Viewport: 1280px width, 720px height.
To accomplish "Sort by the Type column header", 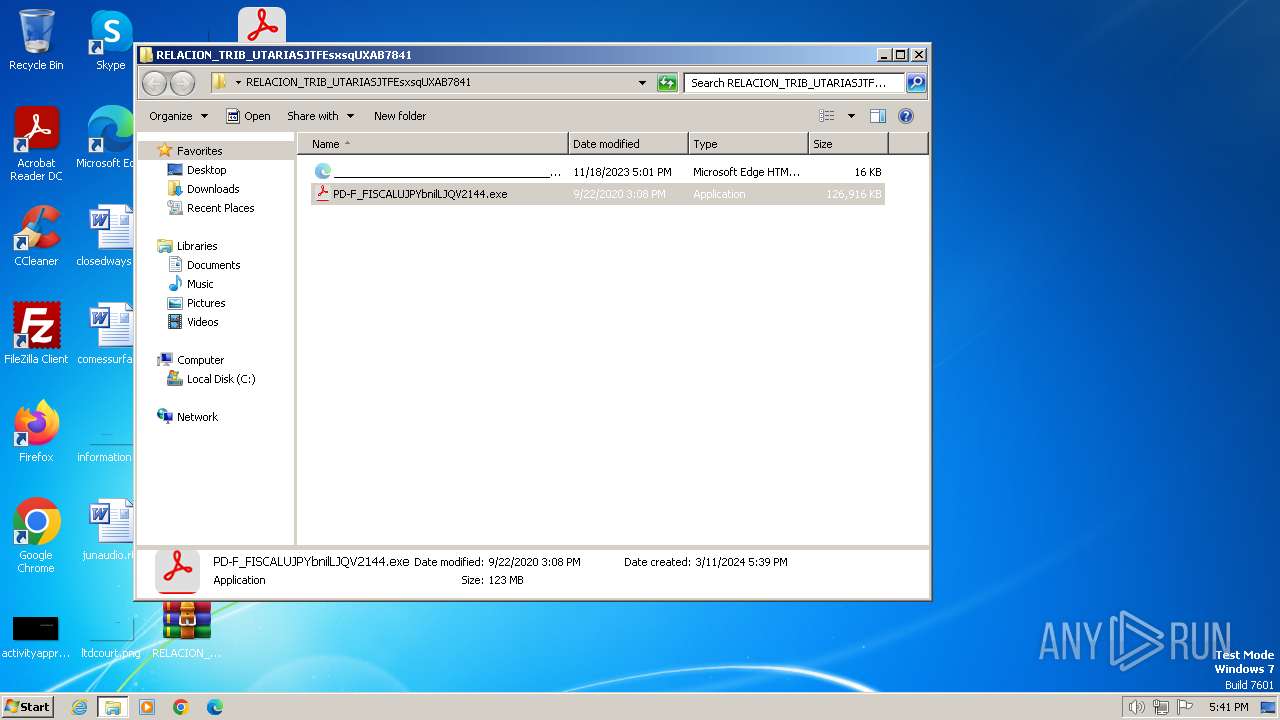I will pyautogui.click(x=748, y=144).
